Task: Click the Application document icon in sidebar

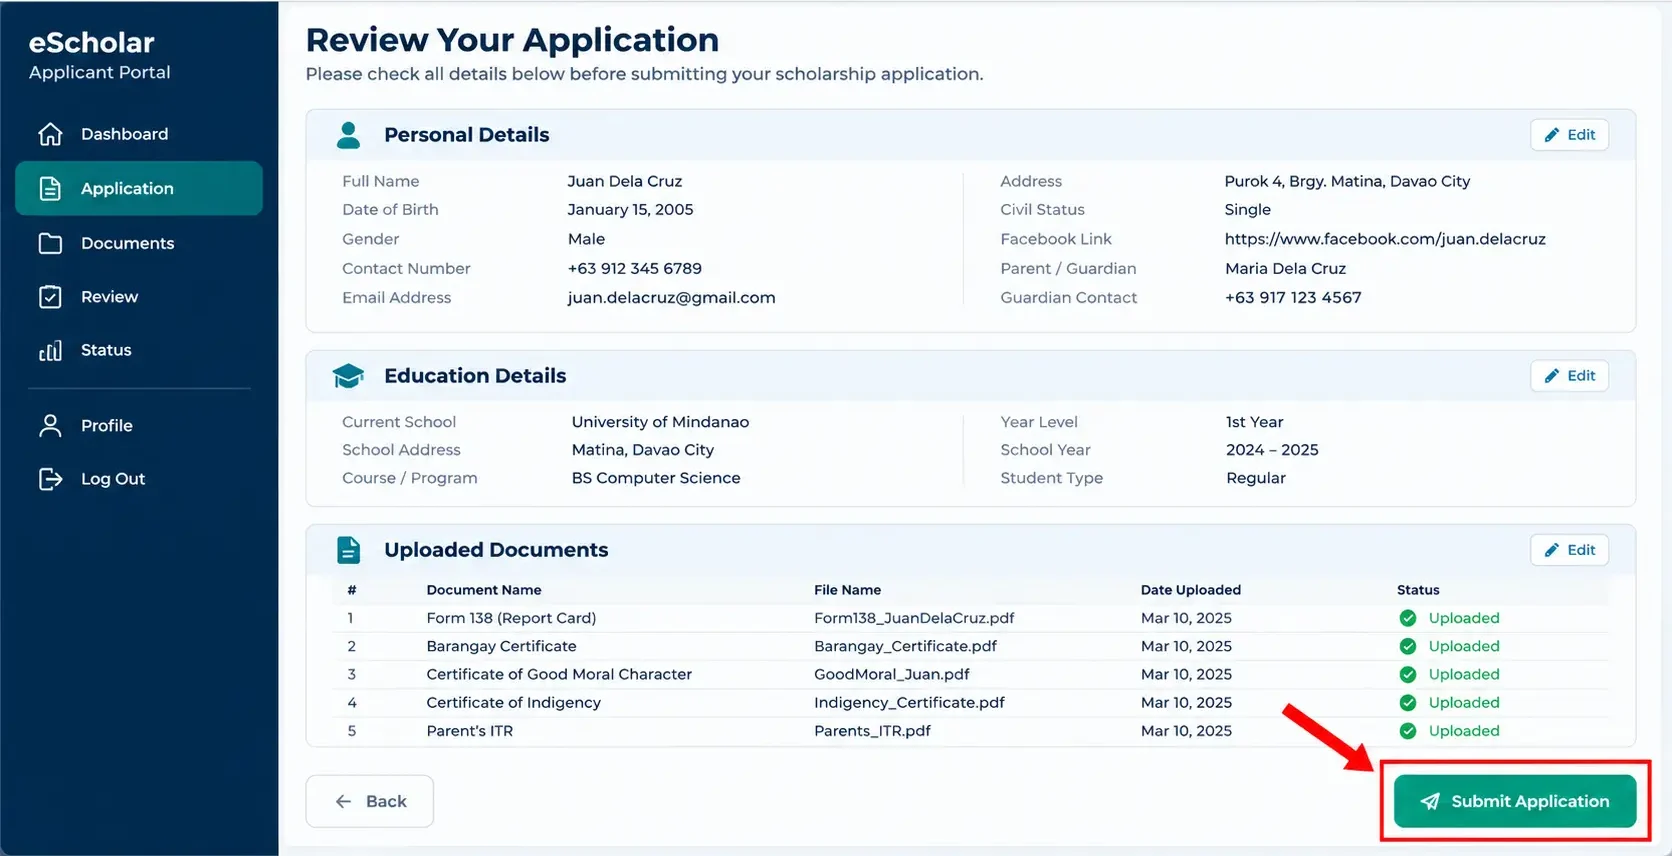Action: point(50,188)
